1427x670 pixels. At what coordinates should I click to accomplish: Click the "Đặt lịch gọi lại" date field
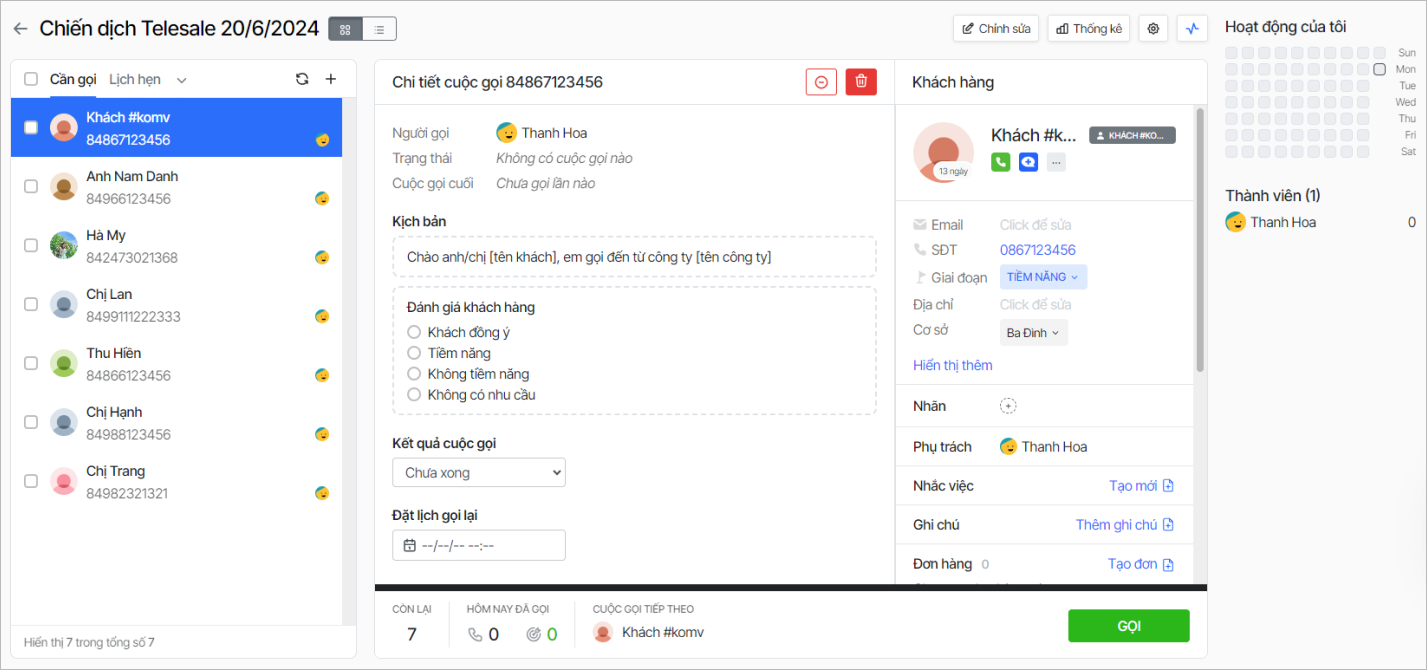(x=478, y=545)
